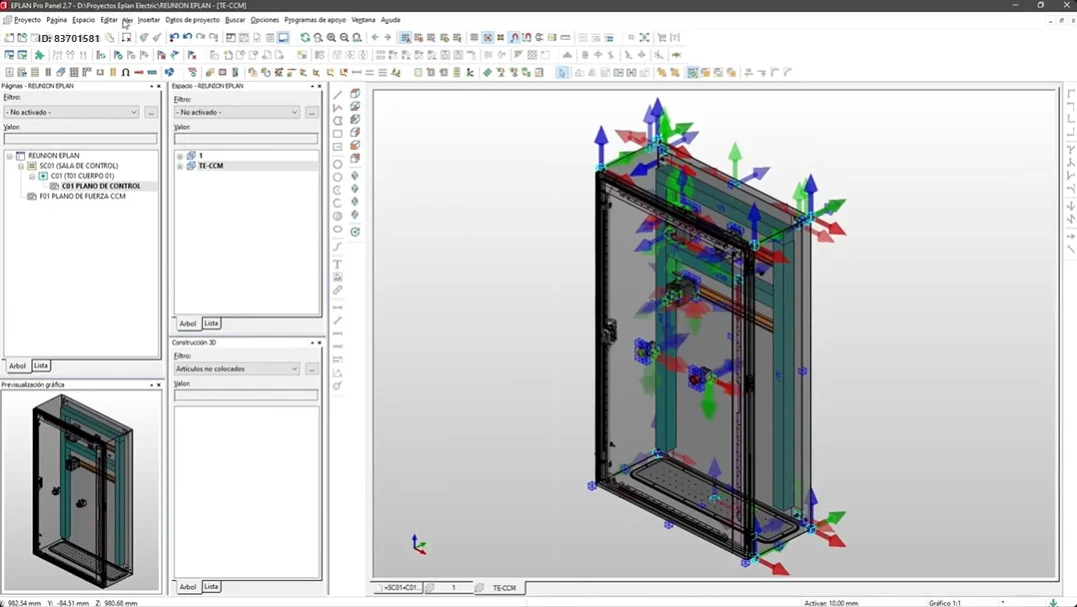
Task: Click the '...' button beside Espacio filter
Action: (x=312, y=112)
